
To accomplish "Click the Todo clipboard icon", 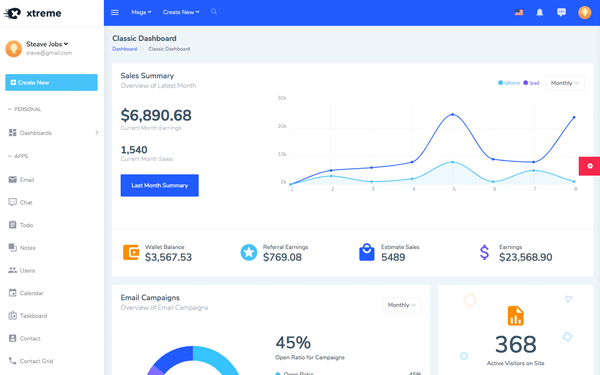I will pyautogui.click(x=13, y=225).
